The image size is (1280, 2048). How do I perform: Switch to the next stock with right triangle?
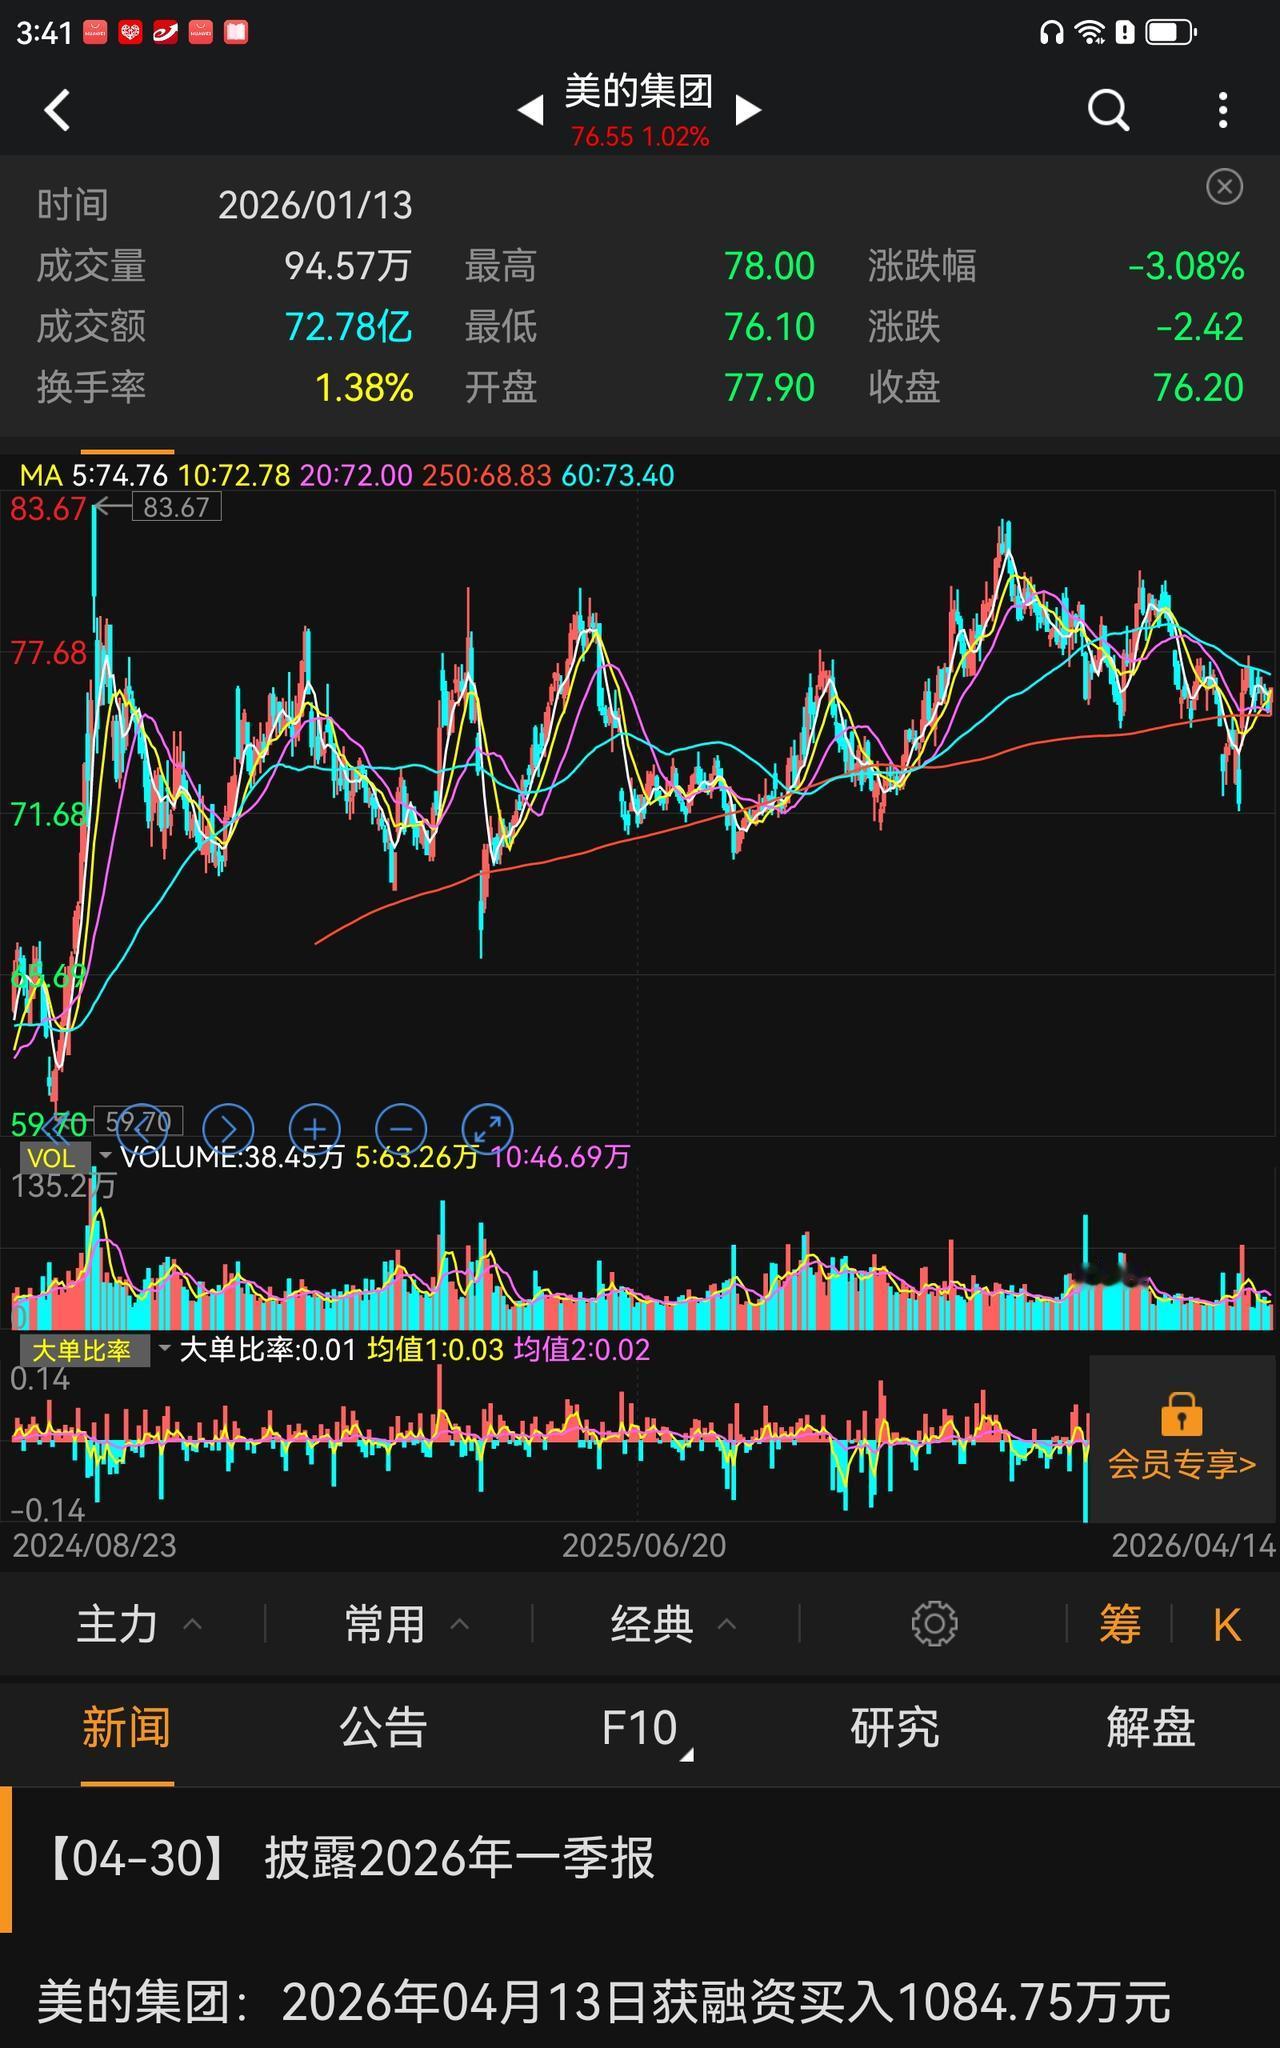[748, 110]
